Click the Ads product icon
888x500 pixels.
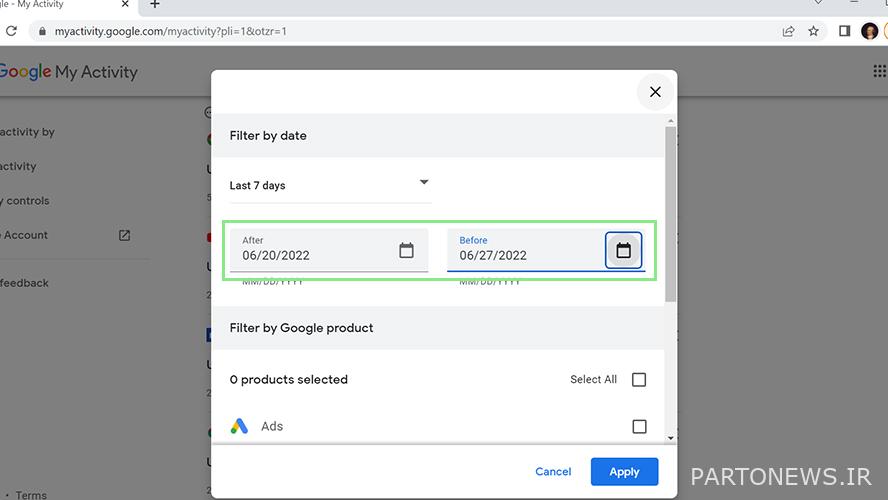point(239,426)
